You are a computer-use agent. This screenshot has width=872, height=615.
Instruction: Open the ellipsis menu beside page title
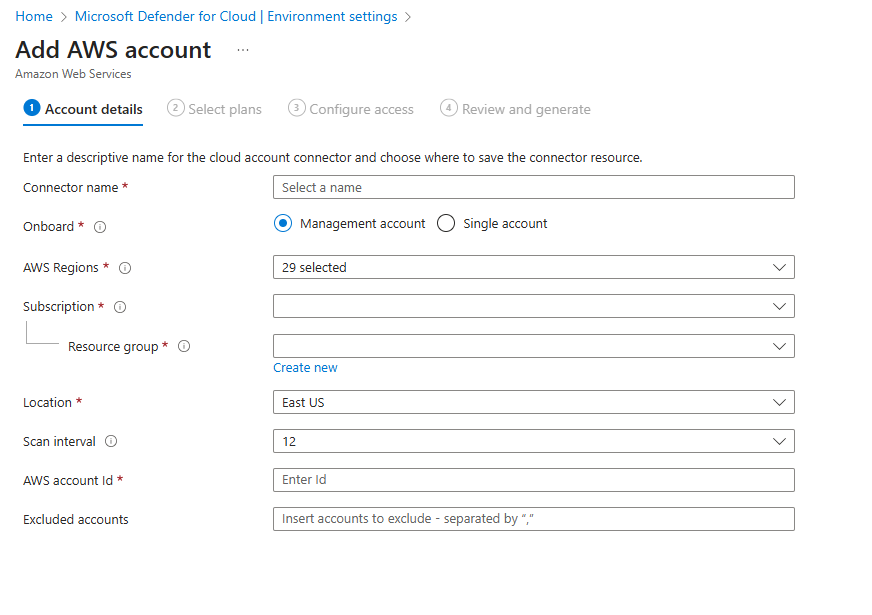pos(243,50)
